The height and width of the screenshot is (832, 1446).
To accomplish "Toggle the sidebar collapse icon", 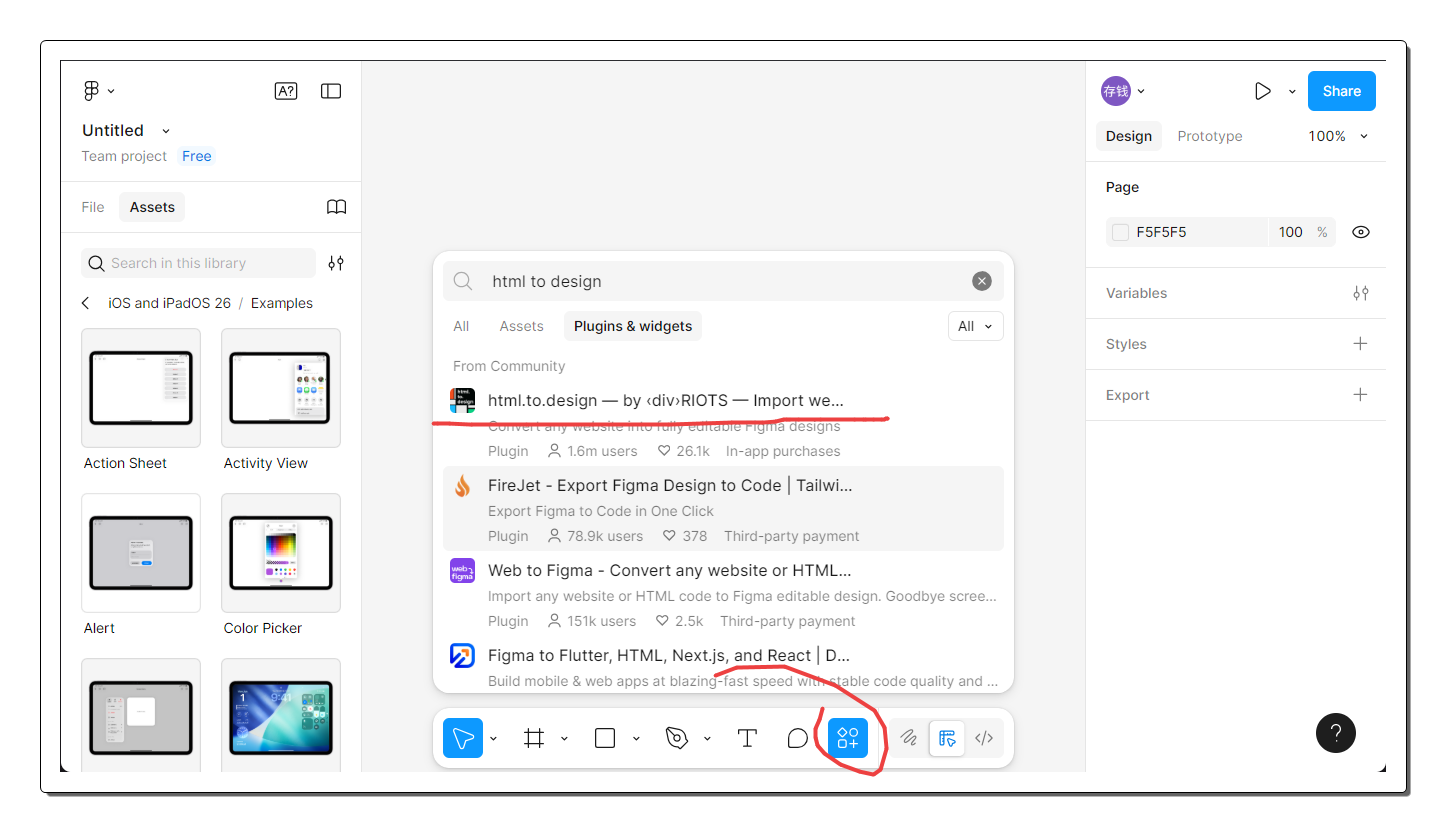I will 331,91.
